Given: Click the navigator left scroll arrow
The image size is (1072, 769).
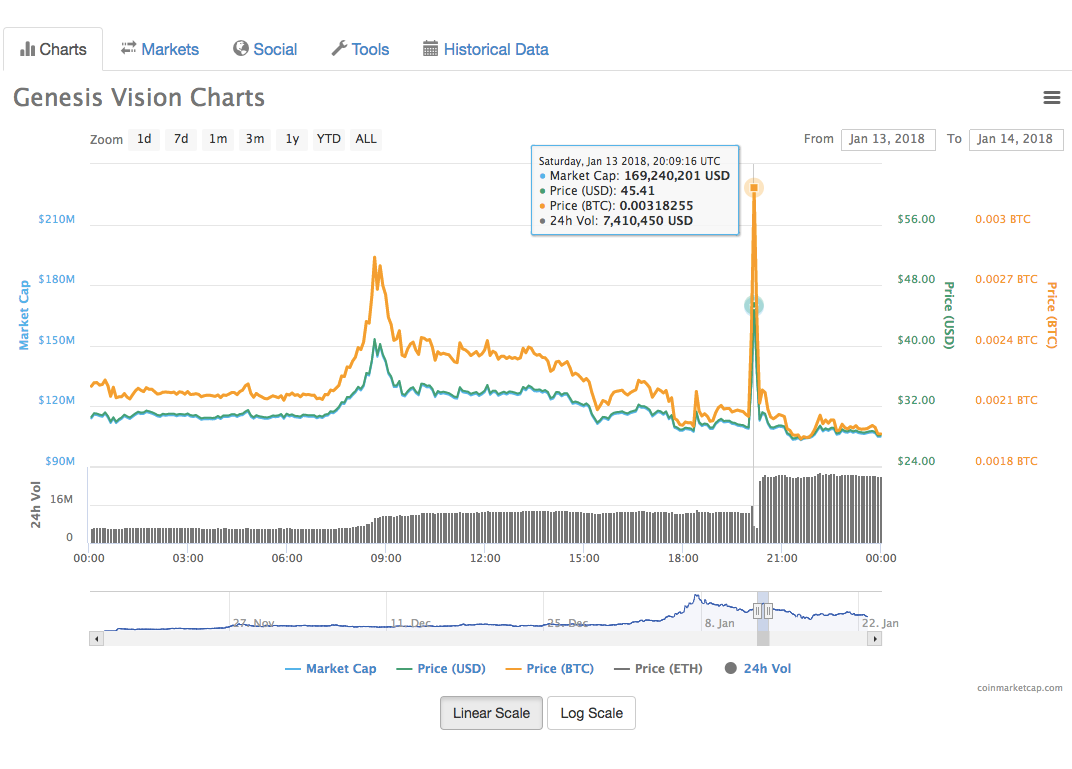Looking at the screenshot, I should click(96, 638).
